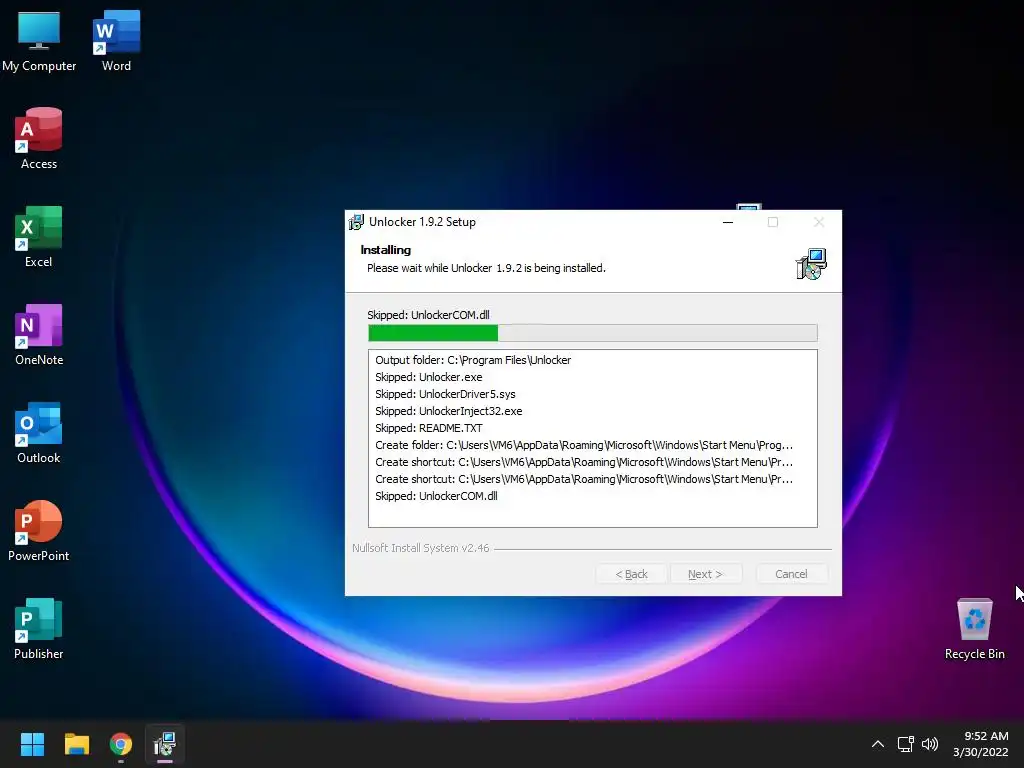1024x768 pixels.
Task: Click the disabled Back button
Action: click(x=632, y=574)
